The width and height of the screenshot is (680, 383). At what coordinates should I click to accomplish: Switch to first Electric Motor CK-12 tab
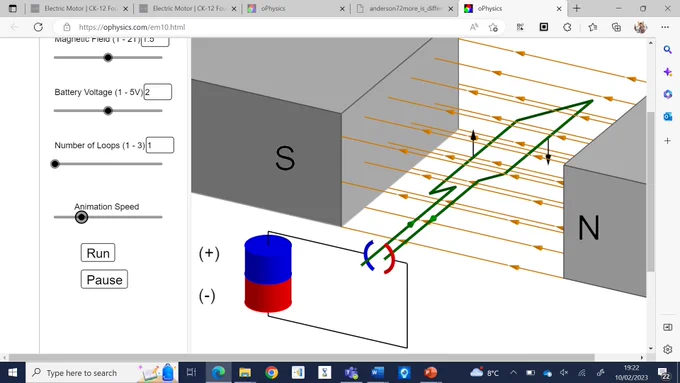80,8
